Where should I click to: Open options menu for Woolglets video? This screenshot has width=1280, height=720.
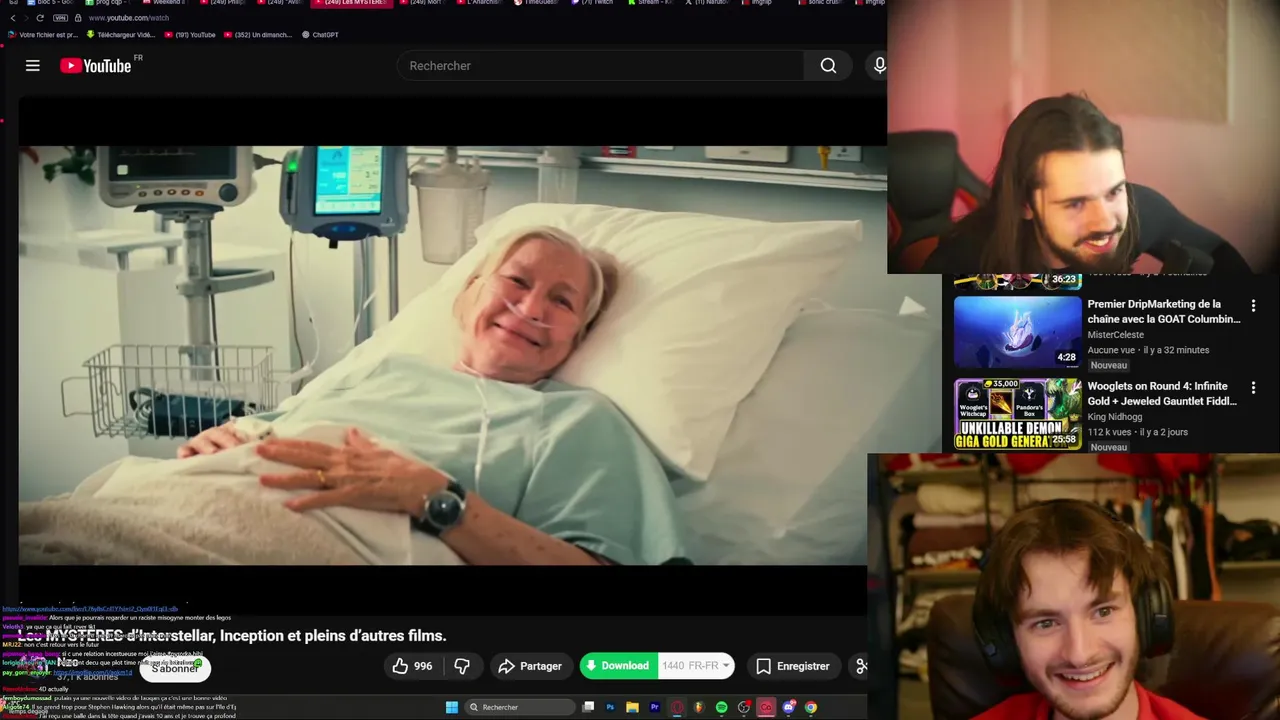pyautogui.click(x=1253, y=387)
